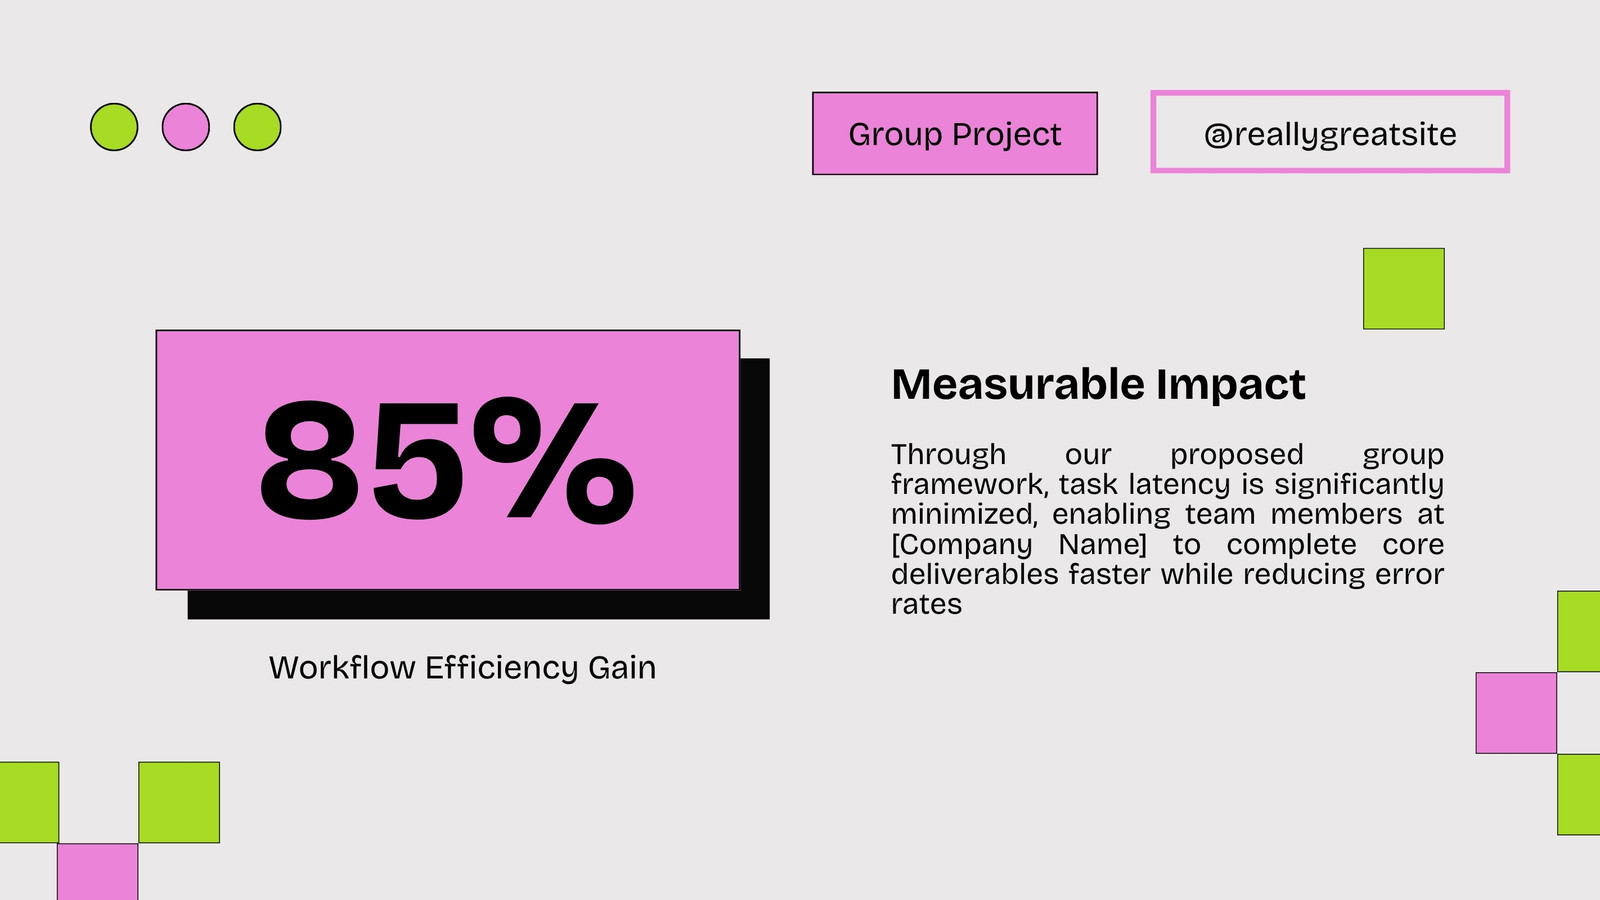
Task: Click the green square touching bottom-left edge
Action: click(29, 802)
